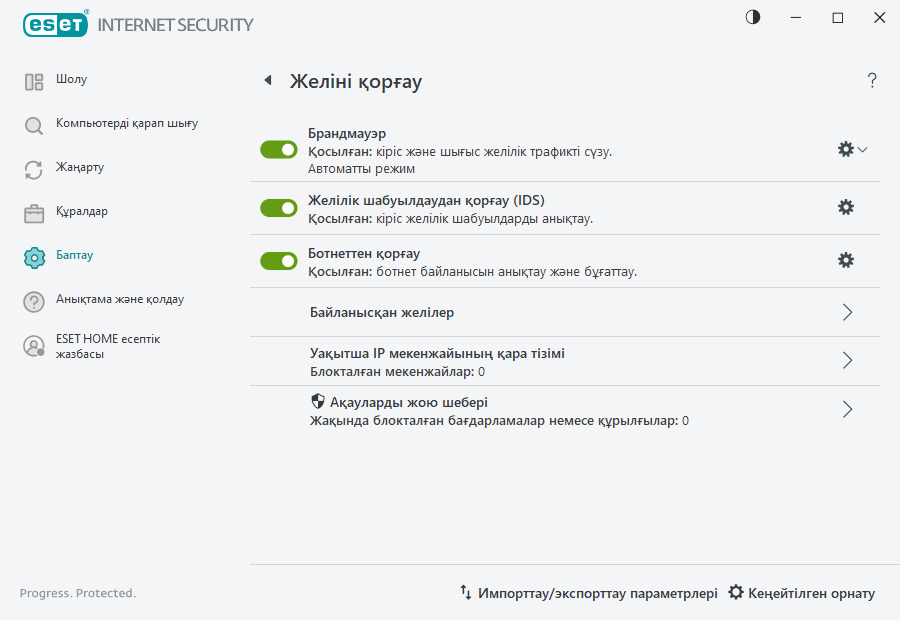Open the ESET HOME account section
Viewport: 900px width, 620px height.
[x=33, y=345]
